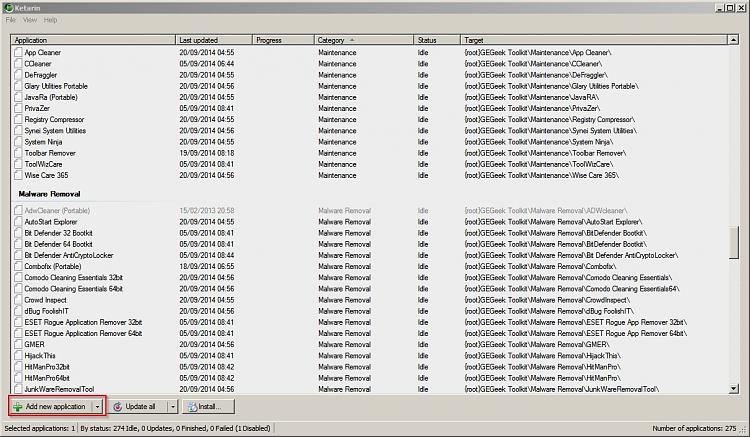Click the PrivaZer row document icon
The width and height of the screenshot is (750, 437).
point(18,108)
